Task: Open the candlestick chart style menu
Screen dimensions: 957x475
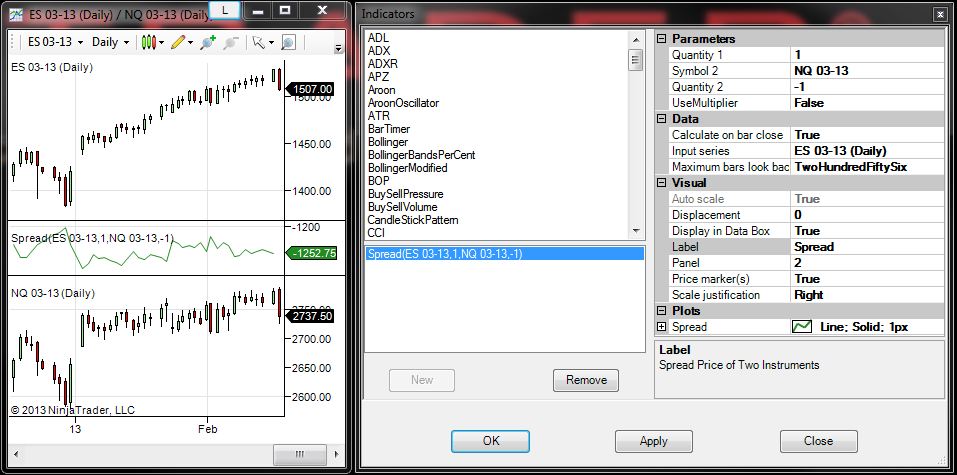Action: (x=153, y=42)
